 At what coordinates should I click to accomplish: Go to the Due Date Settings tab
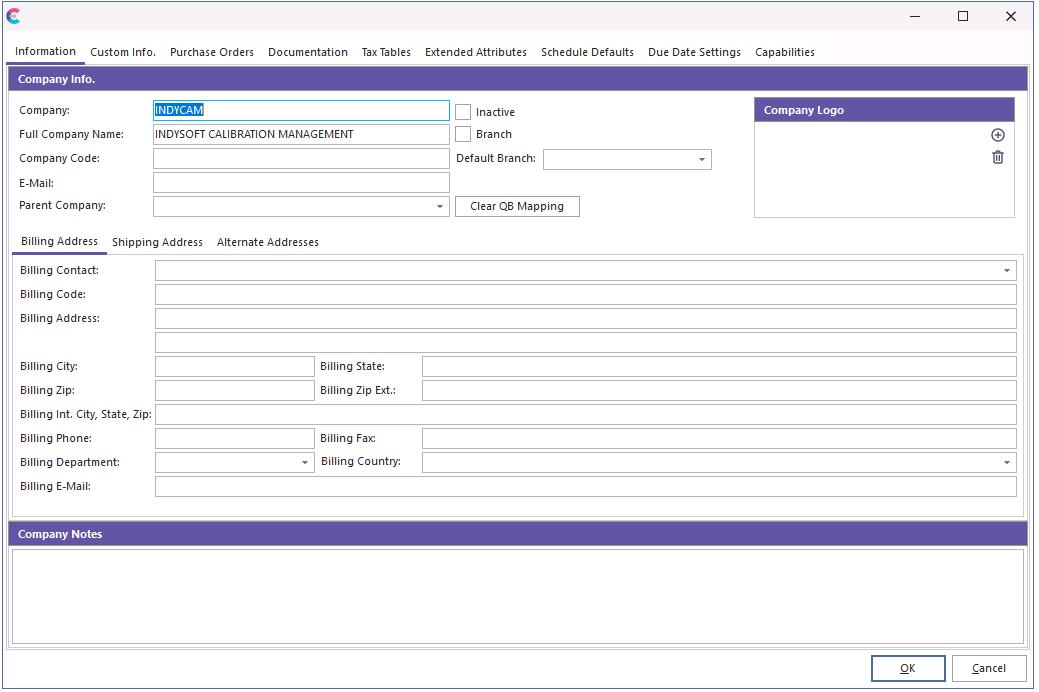coord(694,52)
